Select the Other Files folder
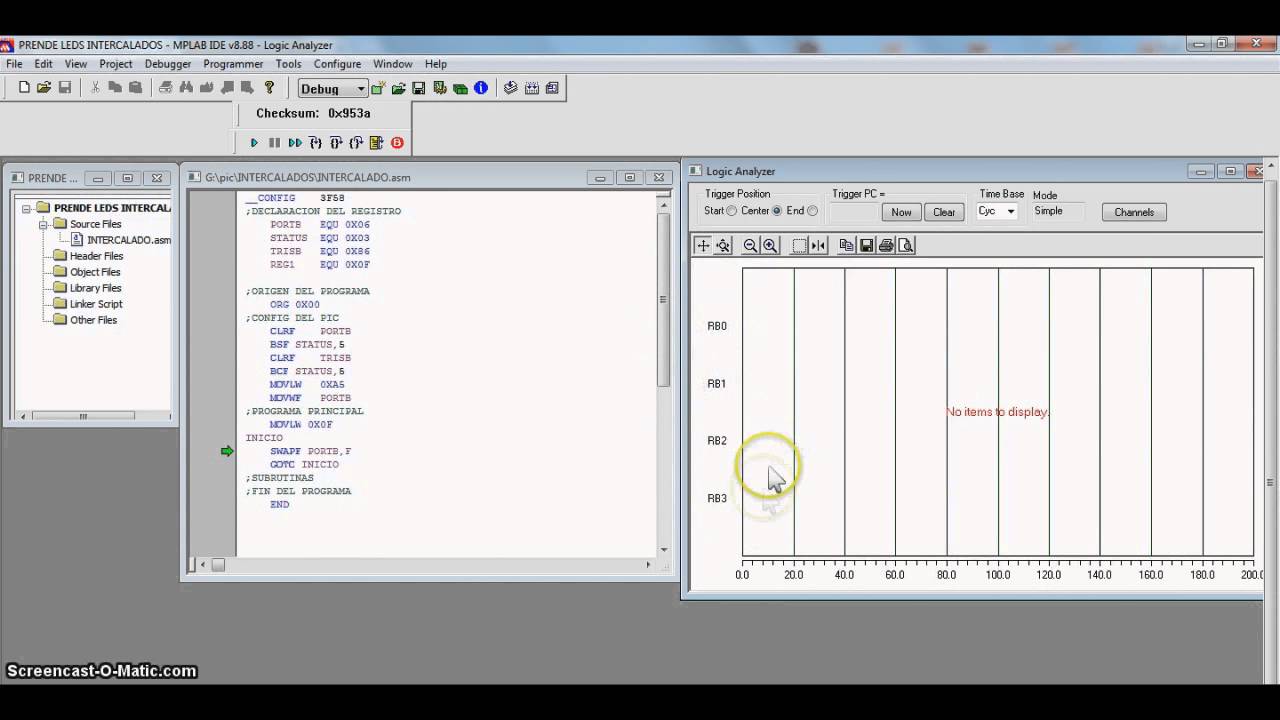The height and width of the screenshot is (720, 1280). (x=93, y=320)
